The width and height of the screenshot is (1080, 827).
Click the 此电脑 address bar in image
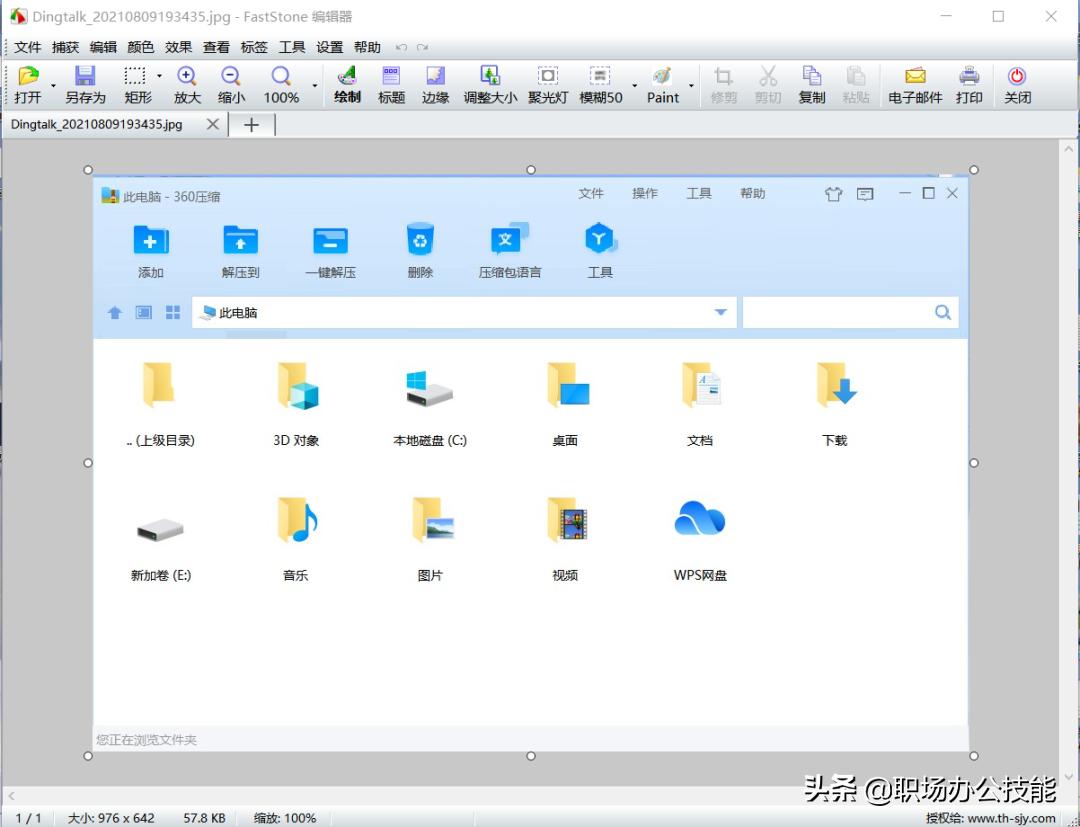point(464,313)
